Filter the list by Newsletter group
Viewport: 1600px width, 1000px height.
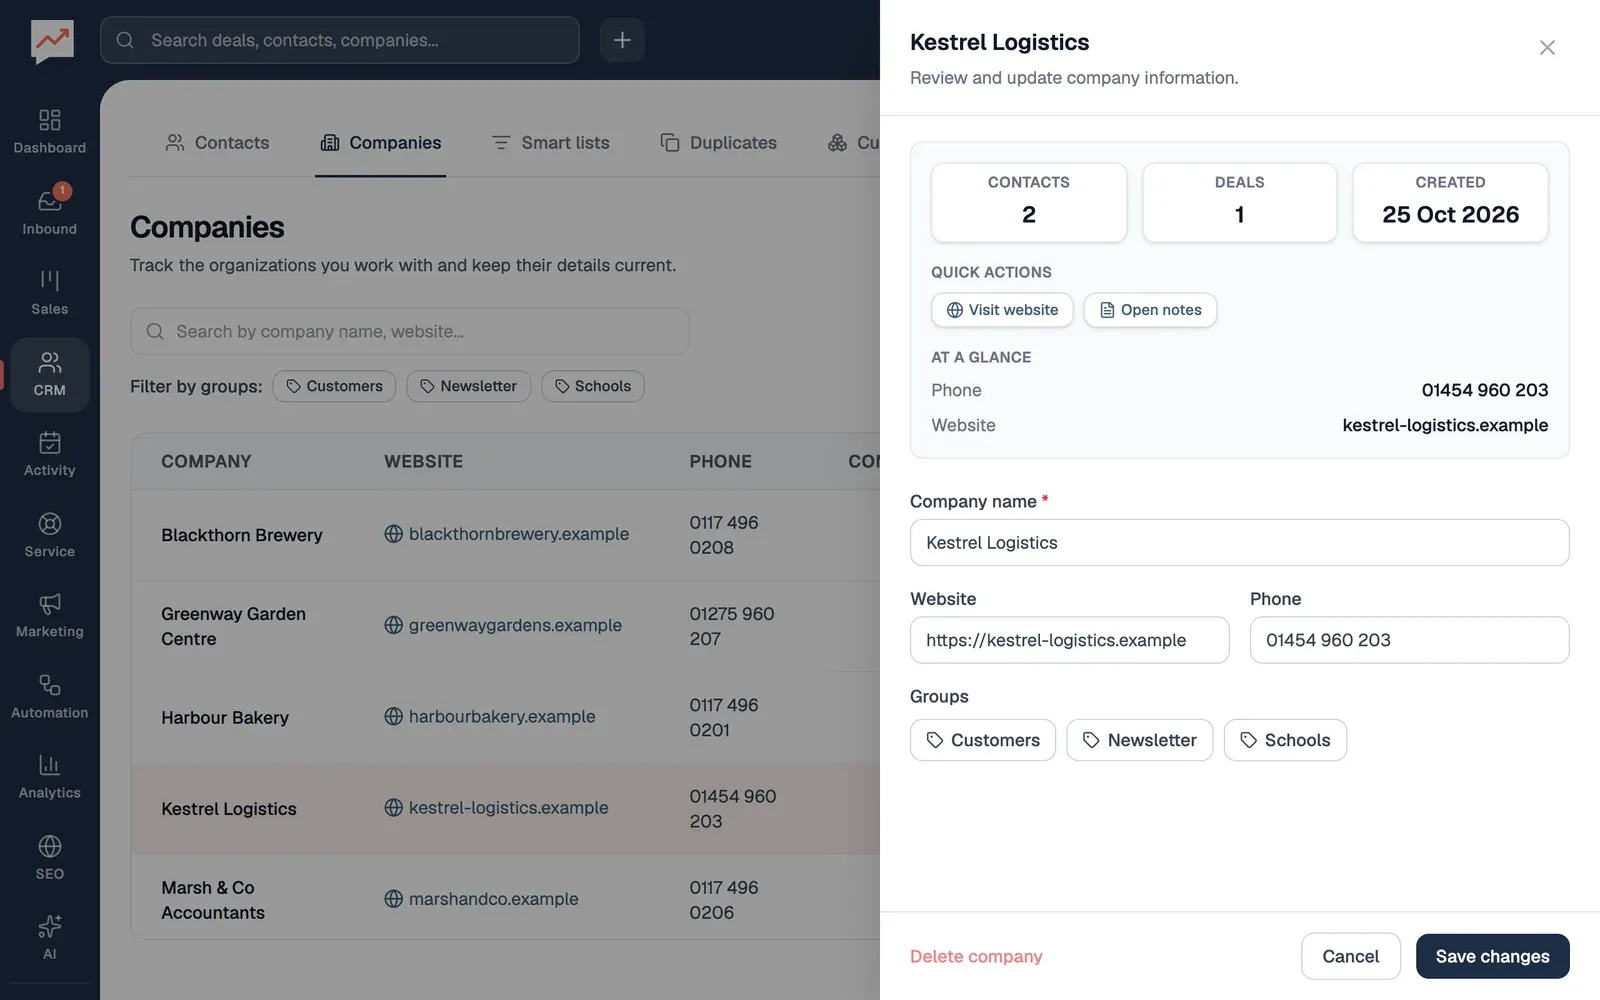(x=469, y=386)
